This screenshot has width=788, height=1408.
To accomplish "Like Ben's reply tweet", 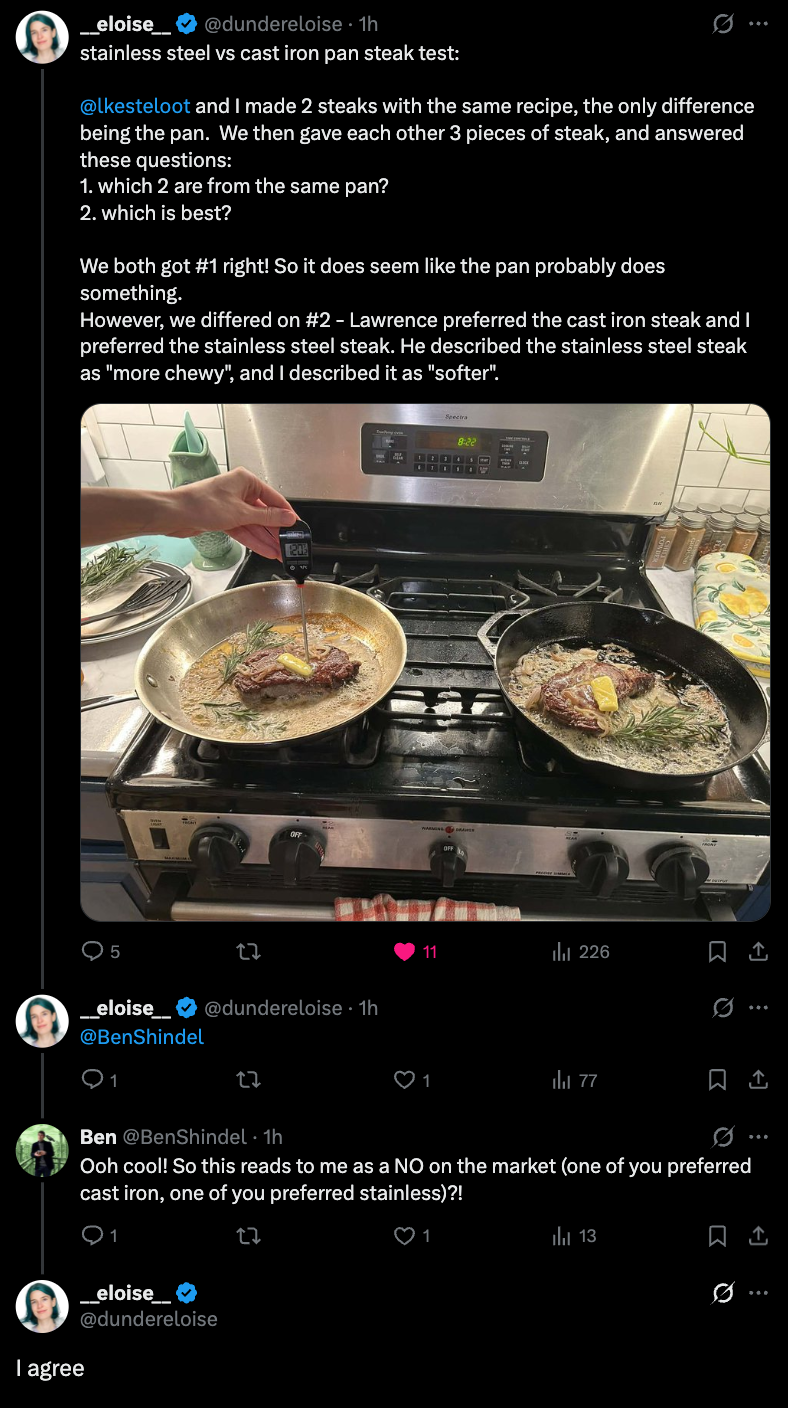I will [404, 1236].
